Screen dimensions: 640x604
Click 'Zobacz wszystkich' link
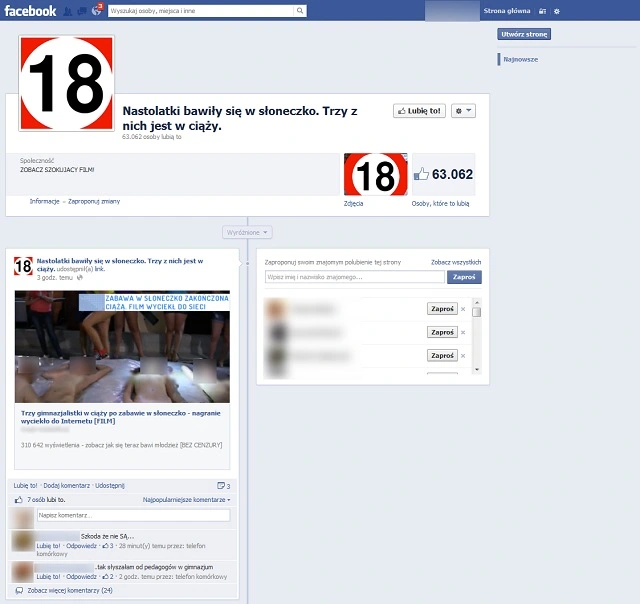tap(456, 261)
